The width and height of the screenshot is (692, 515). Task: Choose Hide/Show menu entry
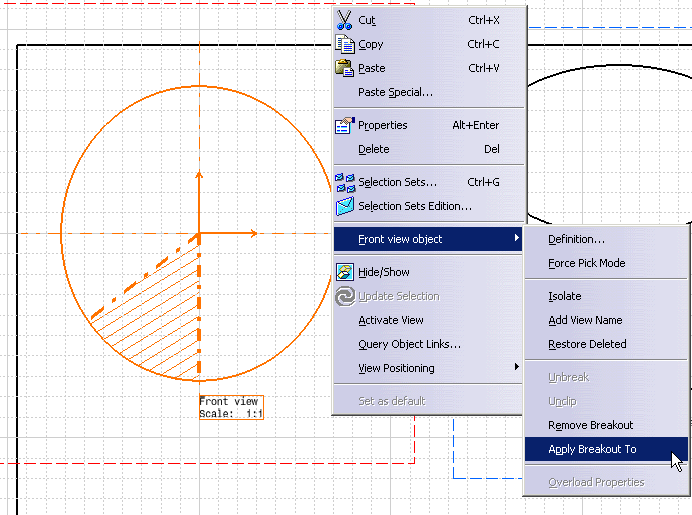point(428,272)
